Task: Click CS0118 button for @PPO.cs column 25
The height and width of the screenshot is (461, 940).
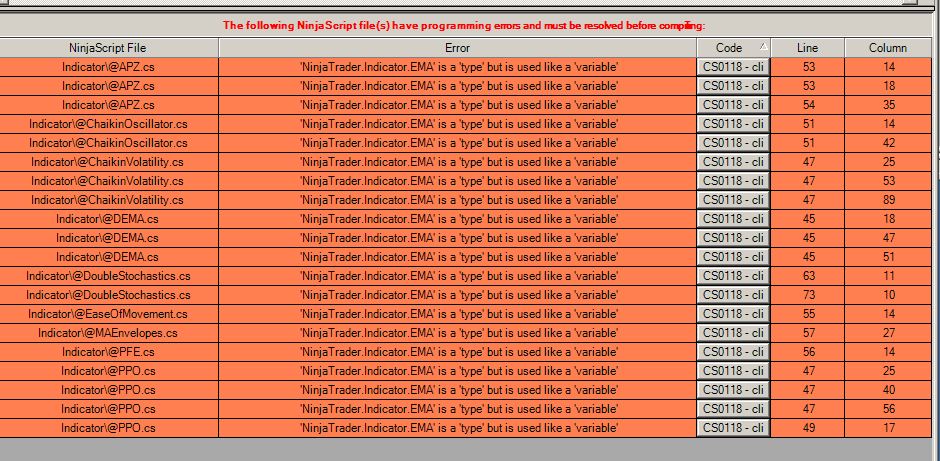Action: coord(733,371)
